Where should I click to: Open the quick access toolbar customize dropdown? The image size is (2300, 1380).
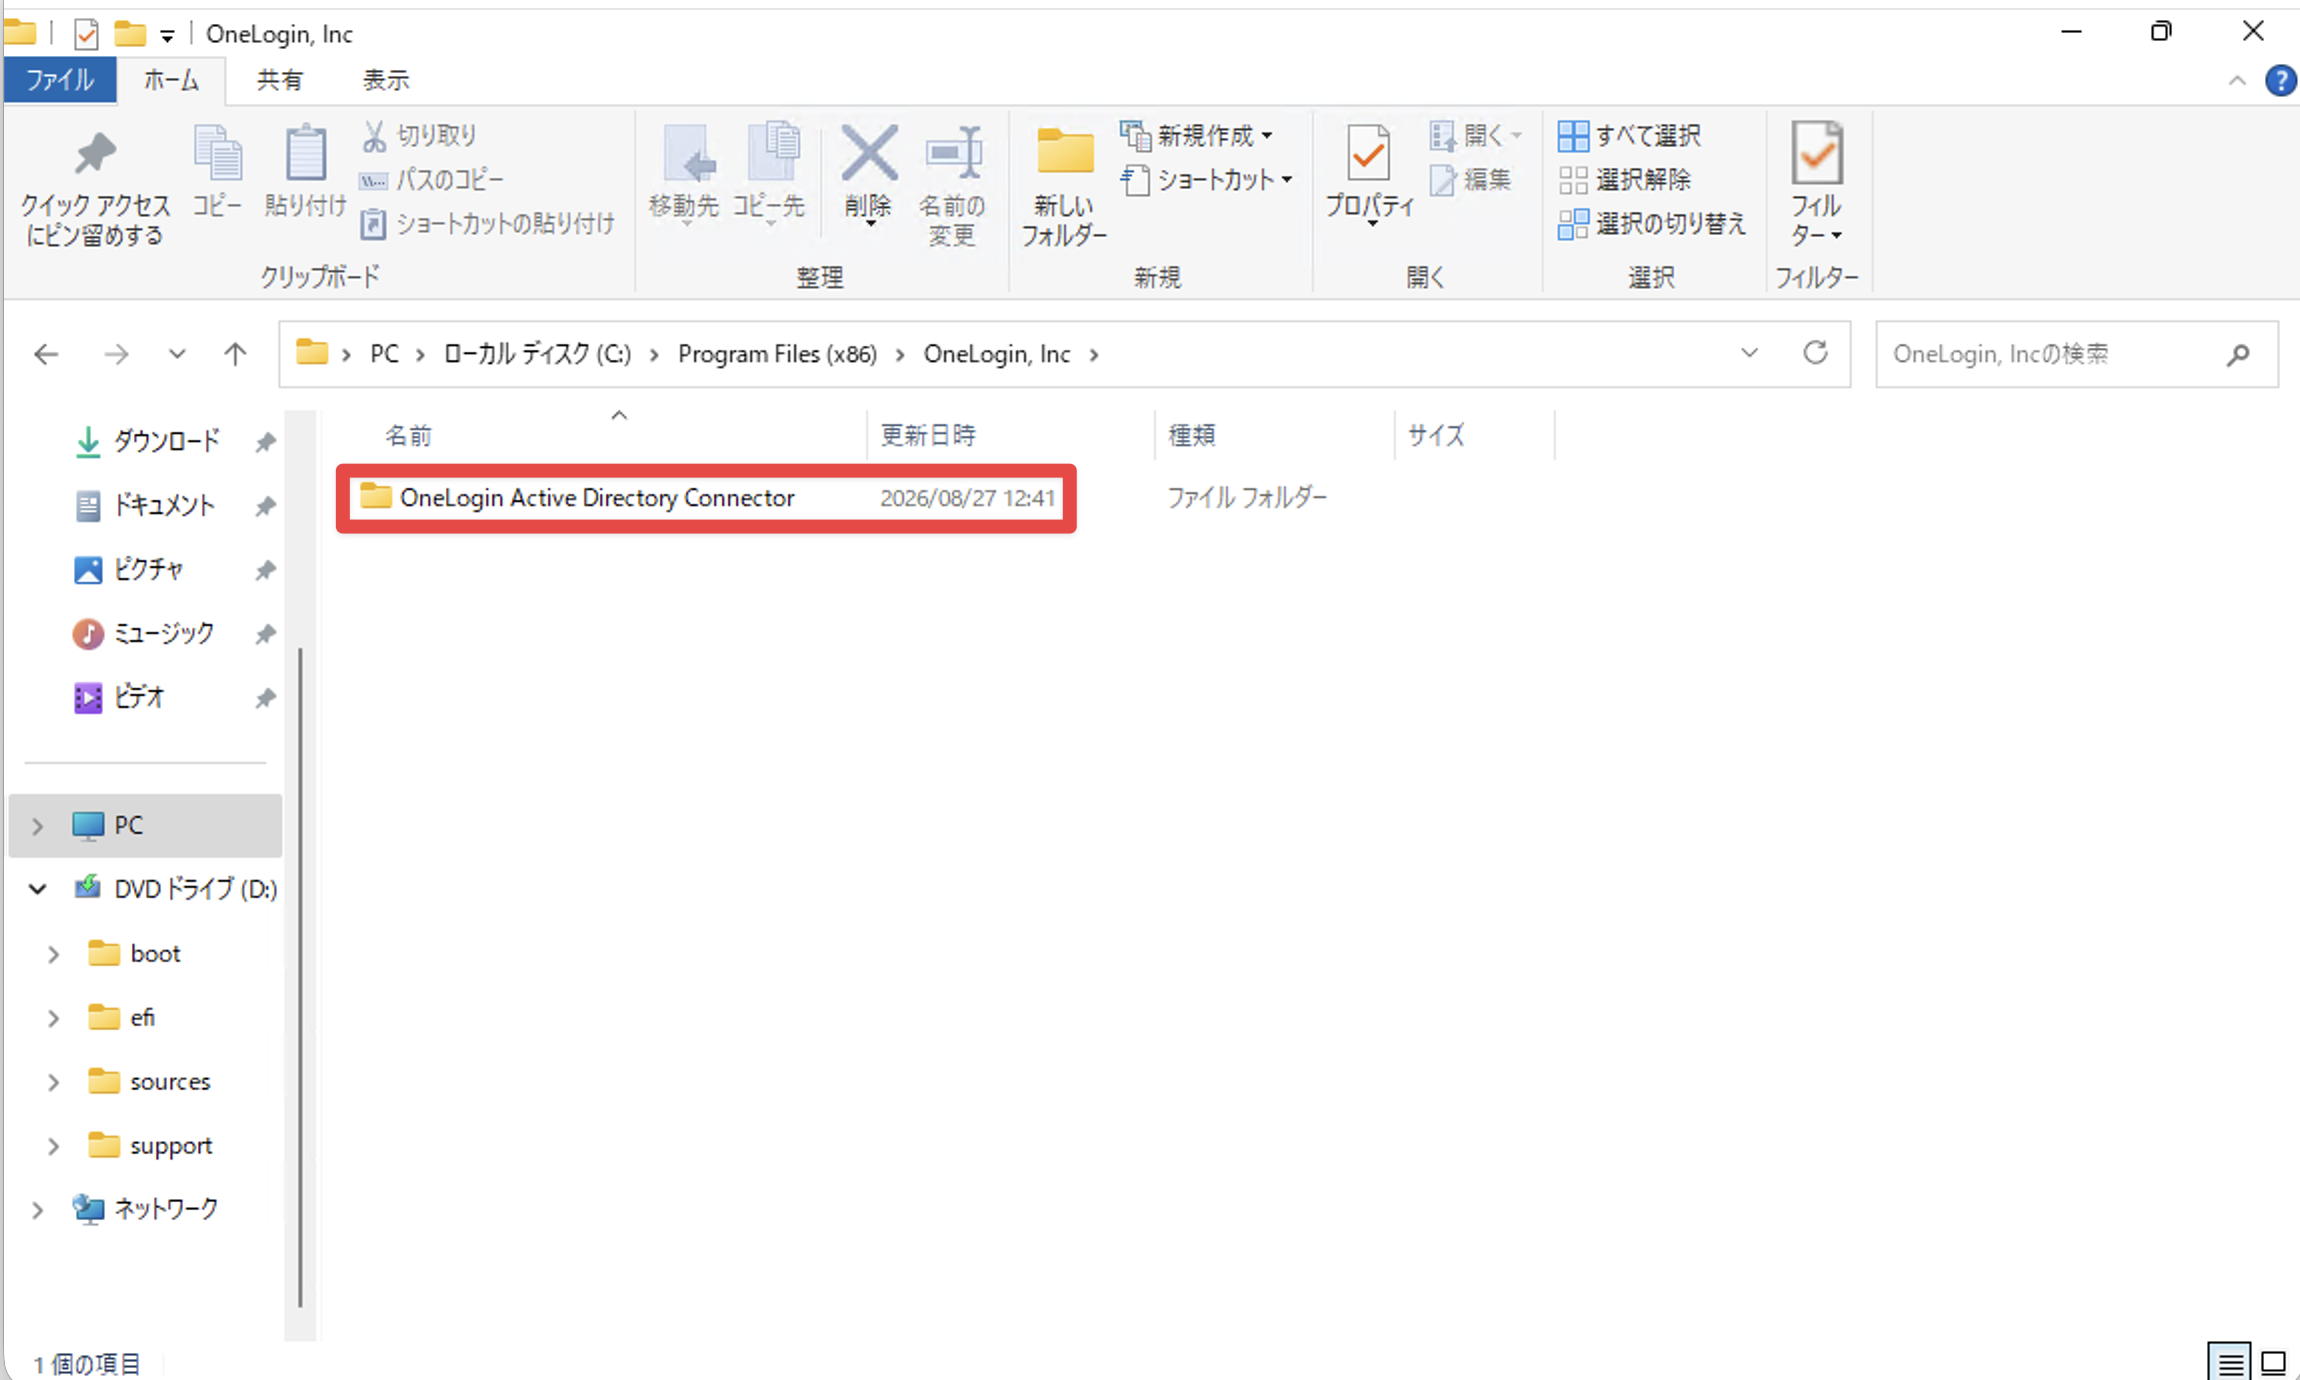point(167,36)
